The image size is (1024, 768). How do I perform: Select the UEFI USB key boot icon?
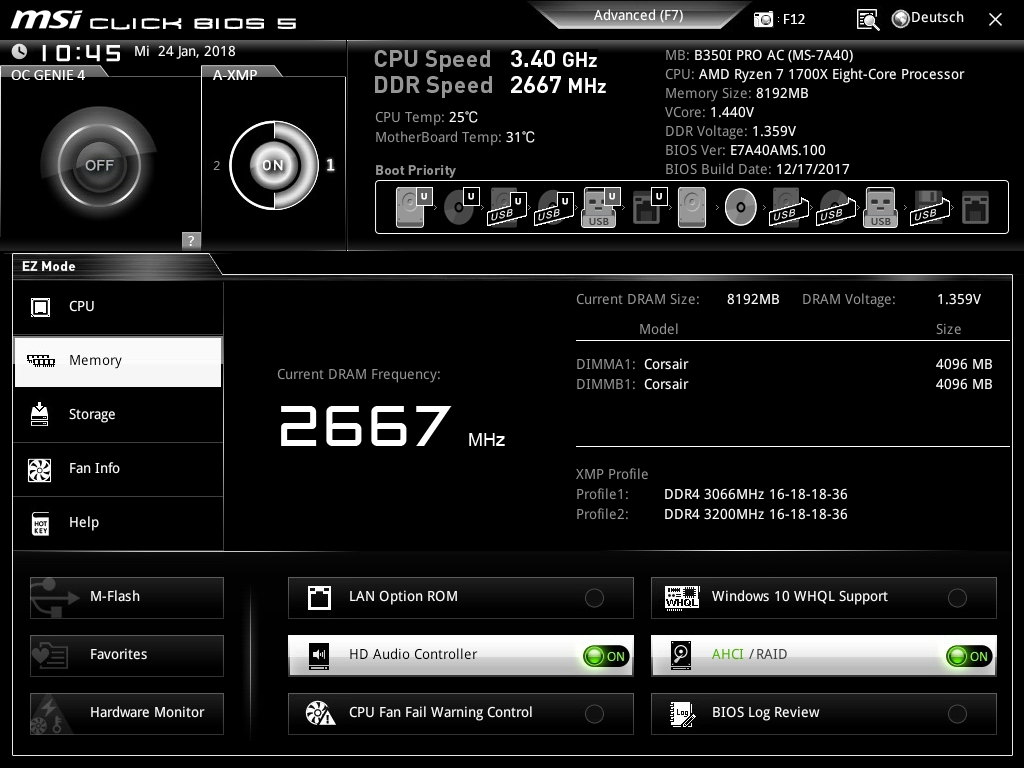coord(601,207)
